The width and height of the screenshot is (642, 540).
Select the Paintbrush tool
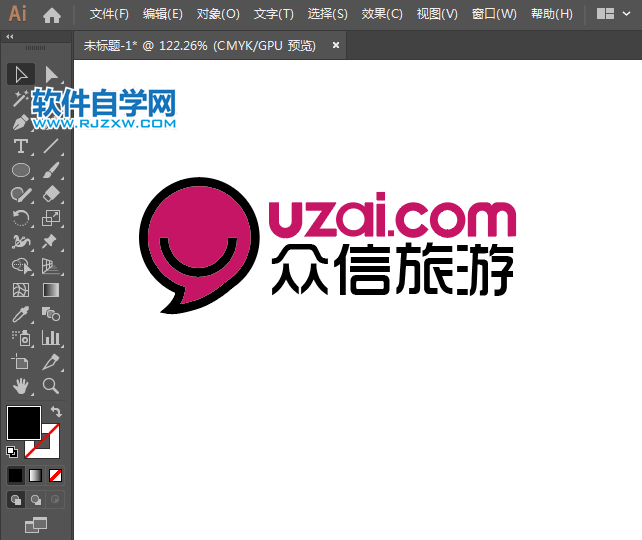coord(51,170)
